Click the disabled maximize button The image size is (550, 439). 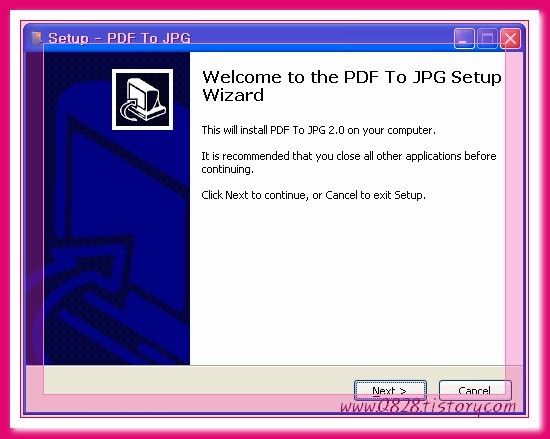(x=487, y=38)
